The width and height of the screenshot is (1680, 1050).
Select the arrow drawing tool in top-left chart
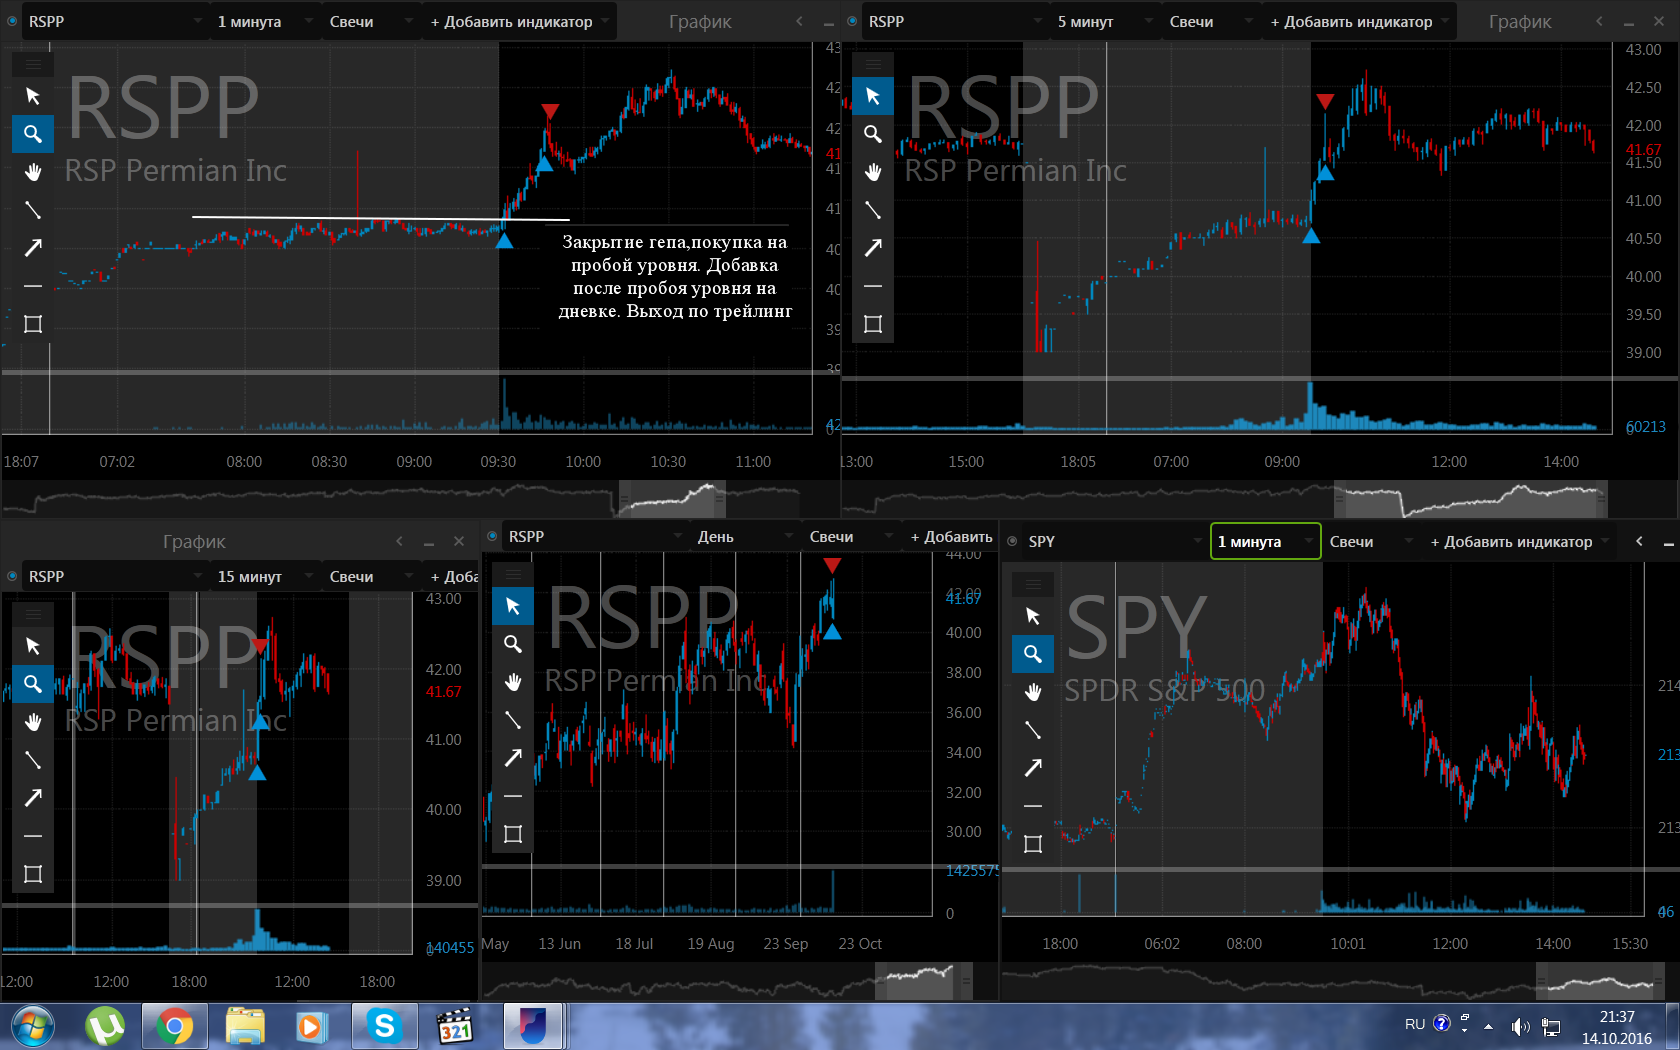tap(33, 248)
